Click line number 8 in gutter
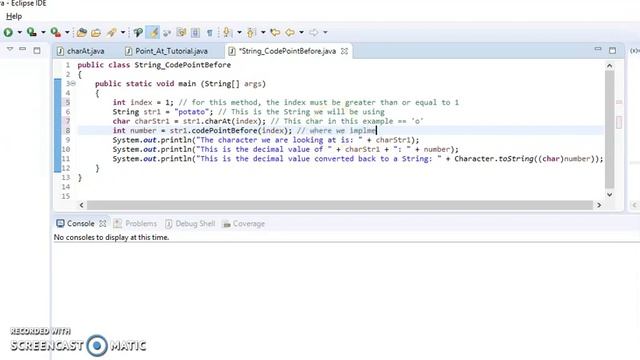This screenshot has width=640, height=360. tap(68, 131)
